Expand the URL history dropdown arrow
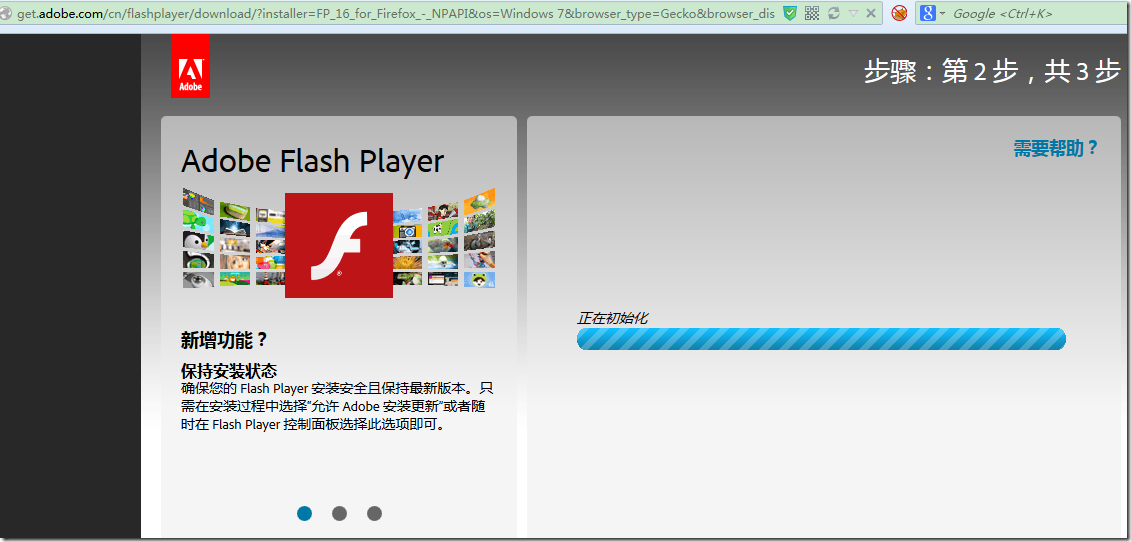 [x=853, y=13]
